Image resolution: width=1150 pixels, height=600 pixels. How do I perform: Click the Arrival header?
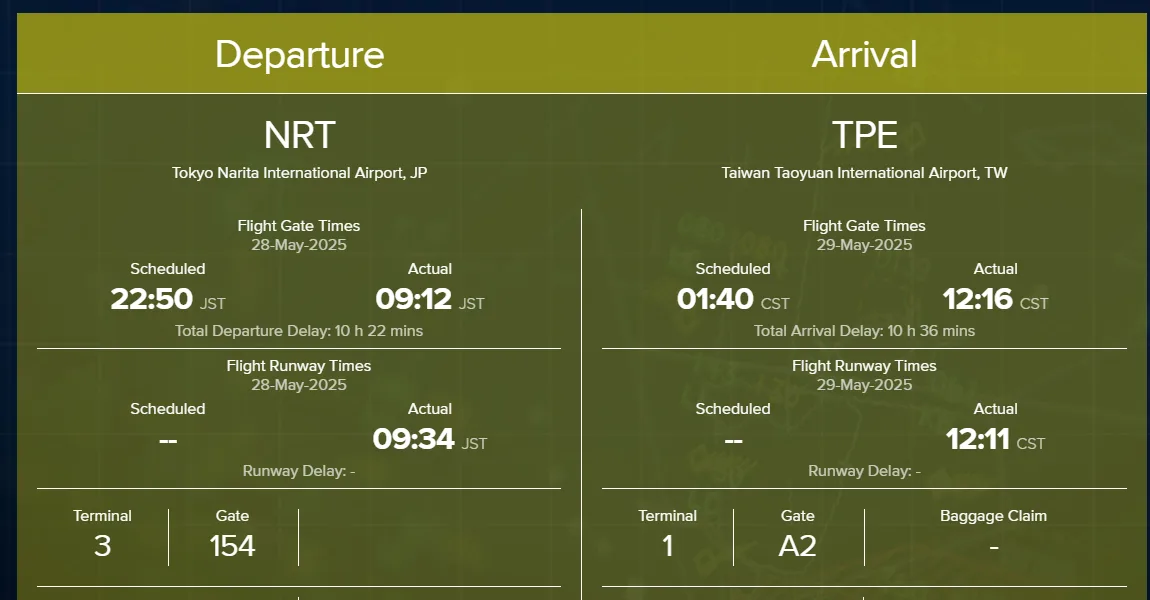[864, 55]
